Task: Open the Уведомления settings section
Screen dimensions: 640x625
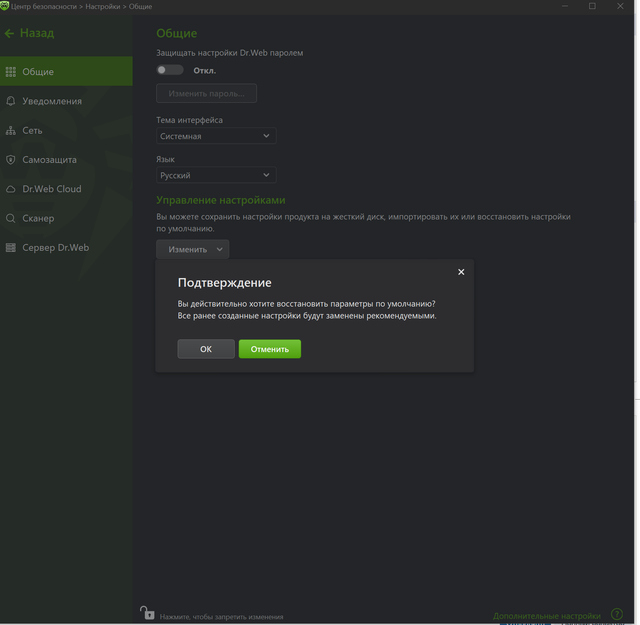Action: [66, 101]
